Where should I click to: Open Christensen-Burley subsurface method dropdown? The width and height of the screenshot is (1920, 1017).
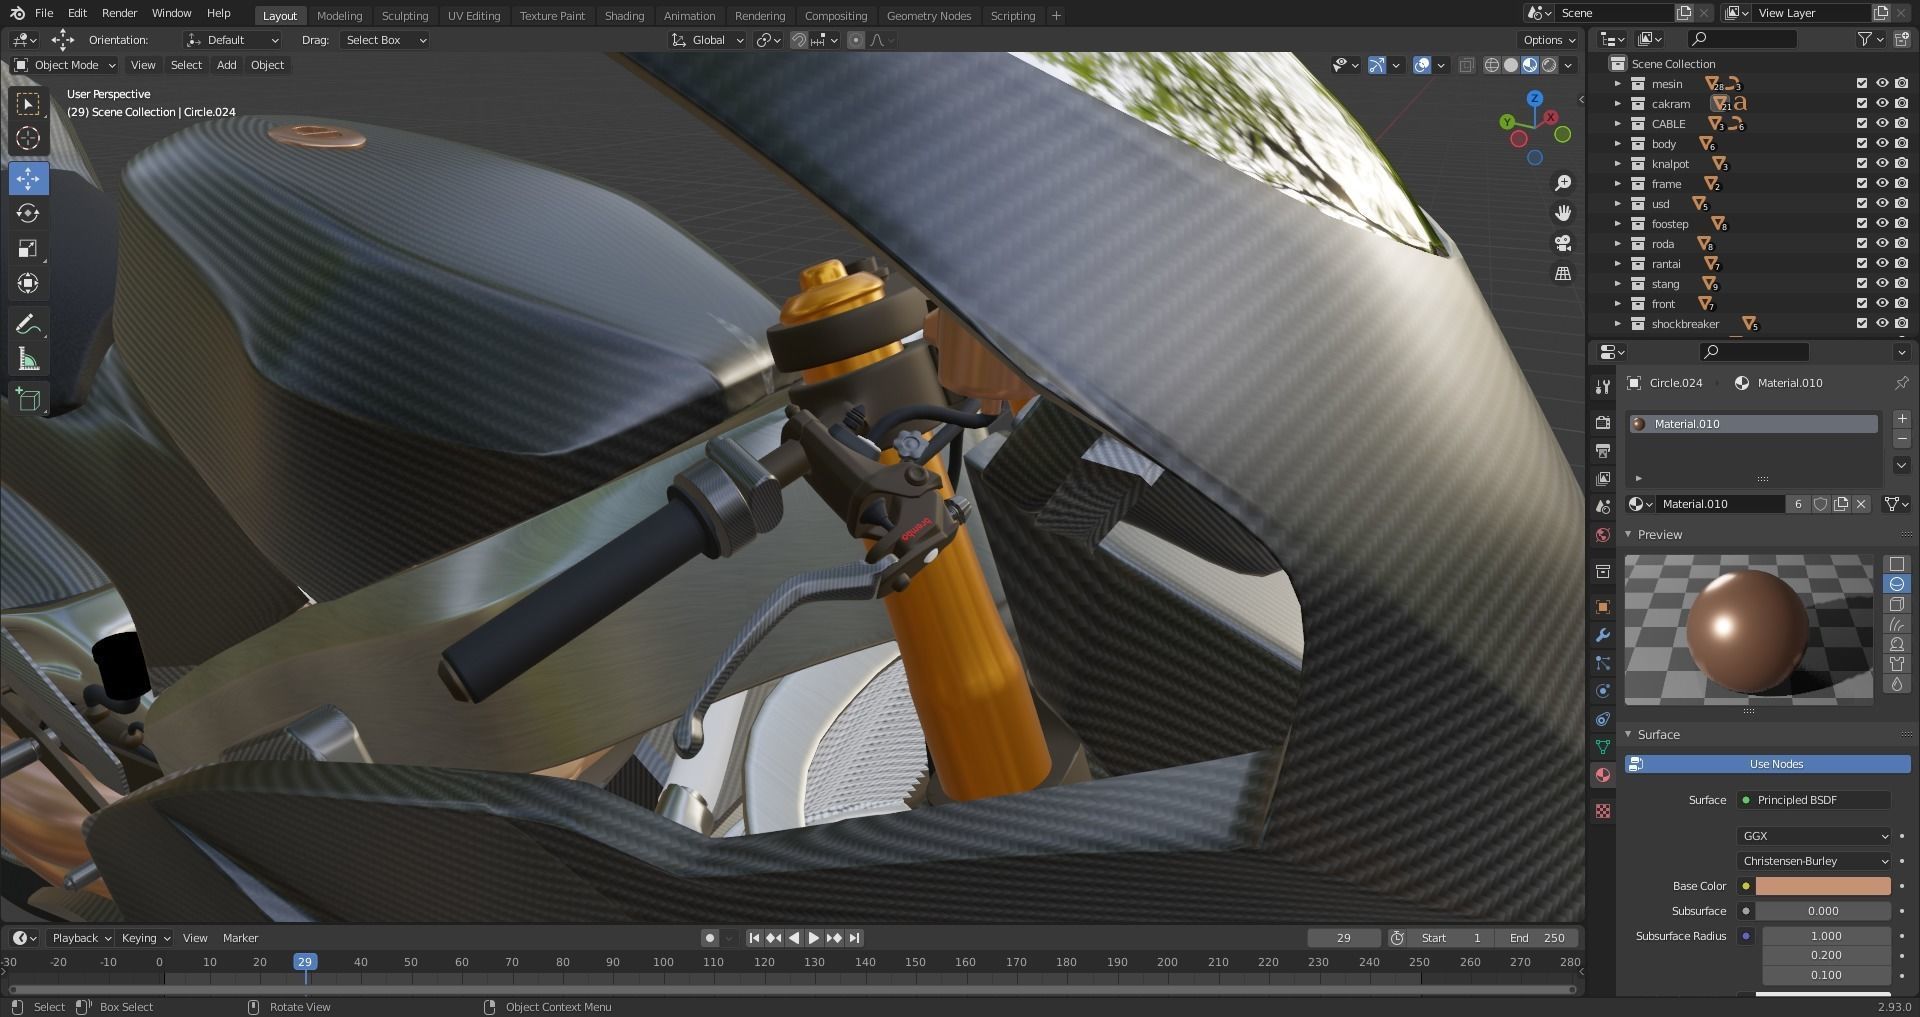tap(1813, 861)
